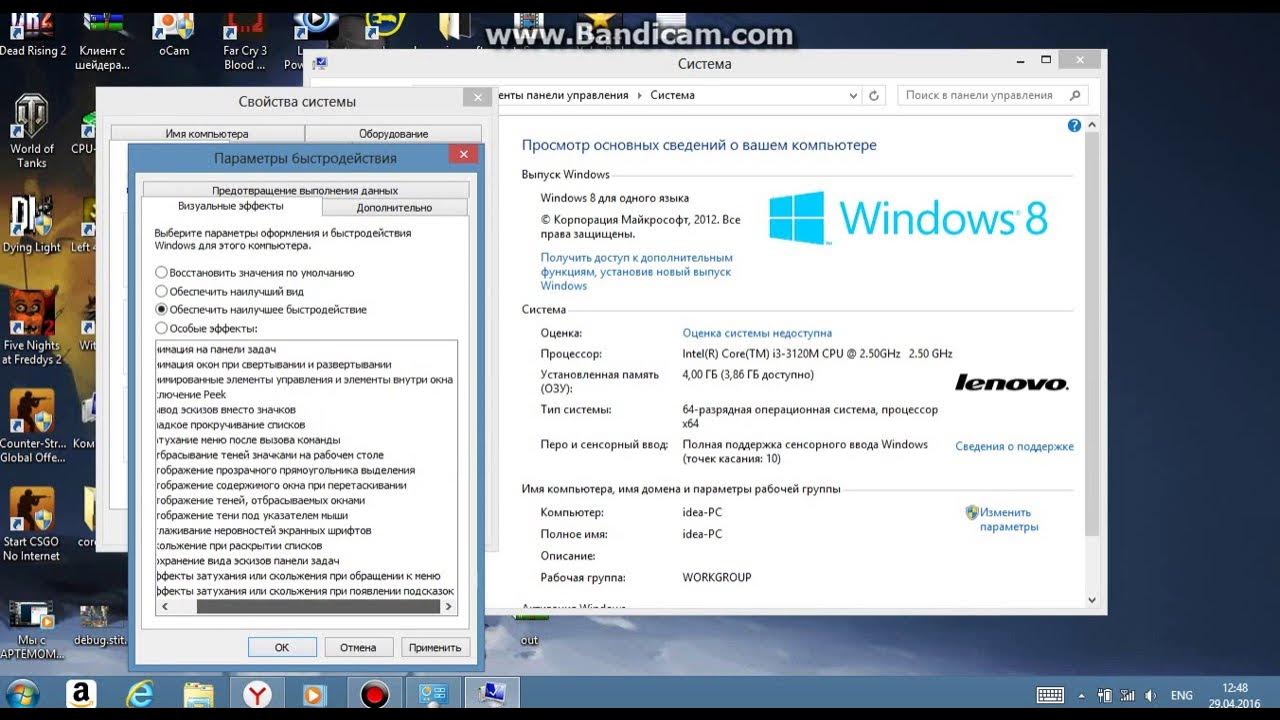Show hidden tray icons arrow
Viewport: 1280px width, 720px height.
(x=1081, y=695)
